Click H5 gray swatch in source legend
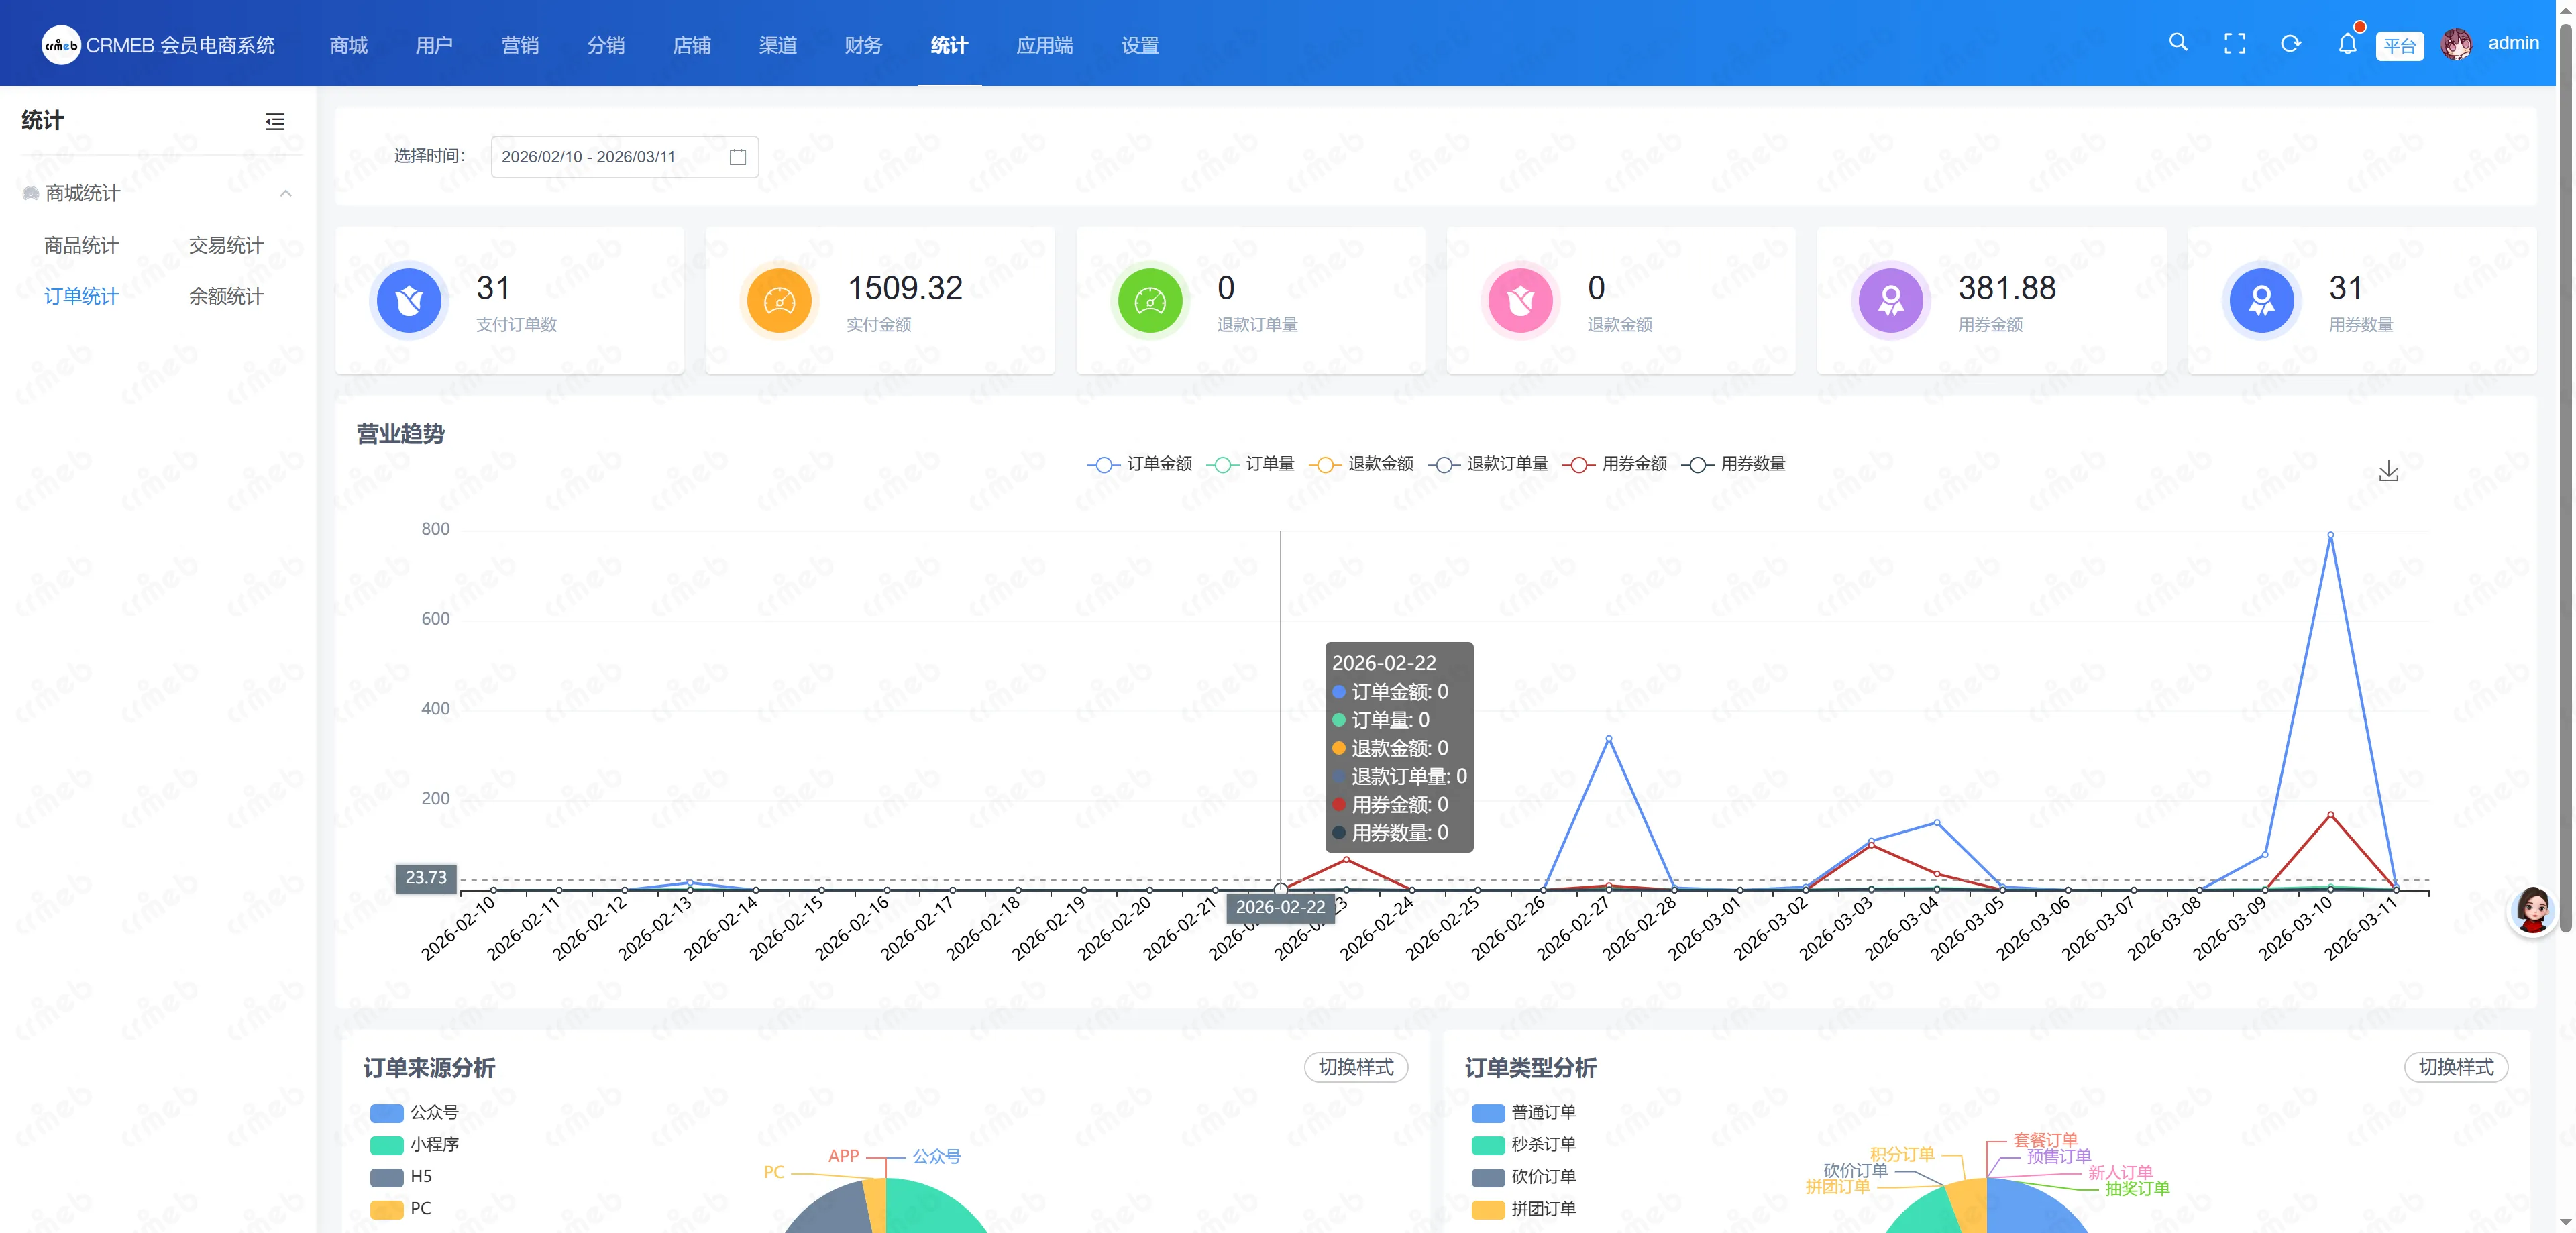2576x1233 pixels. [386, 1177]
